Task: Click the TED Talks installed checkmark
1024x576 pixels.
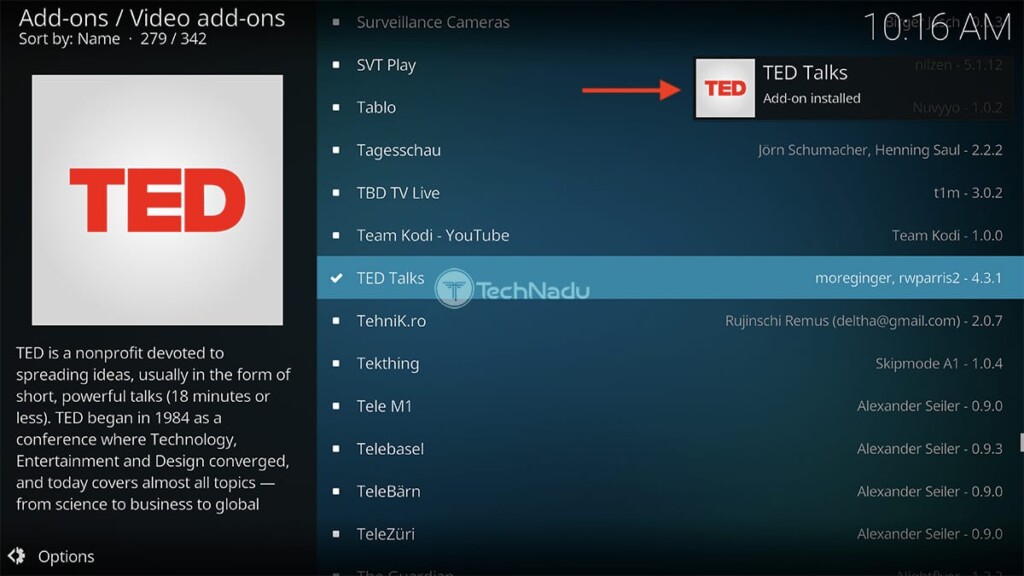Action: coord(336,278)
